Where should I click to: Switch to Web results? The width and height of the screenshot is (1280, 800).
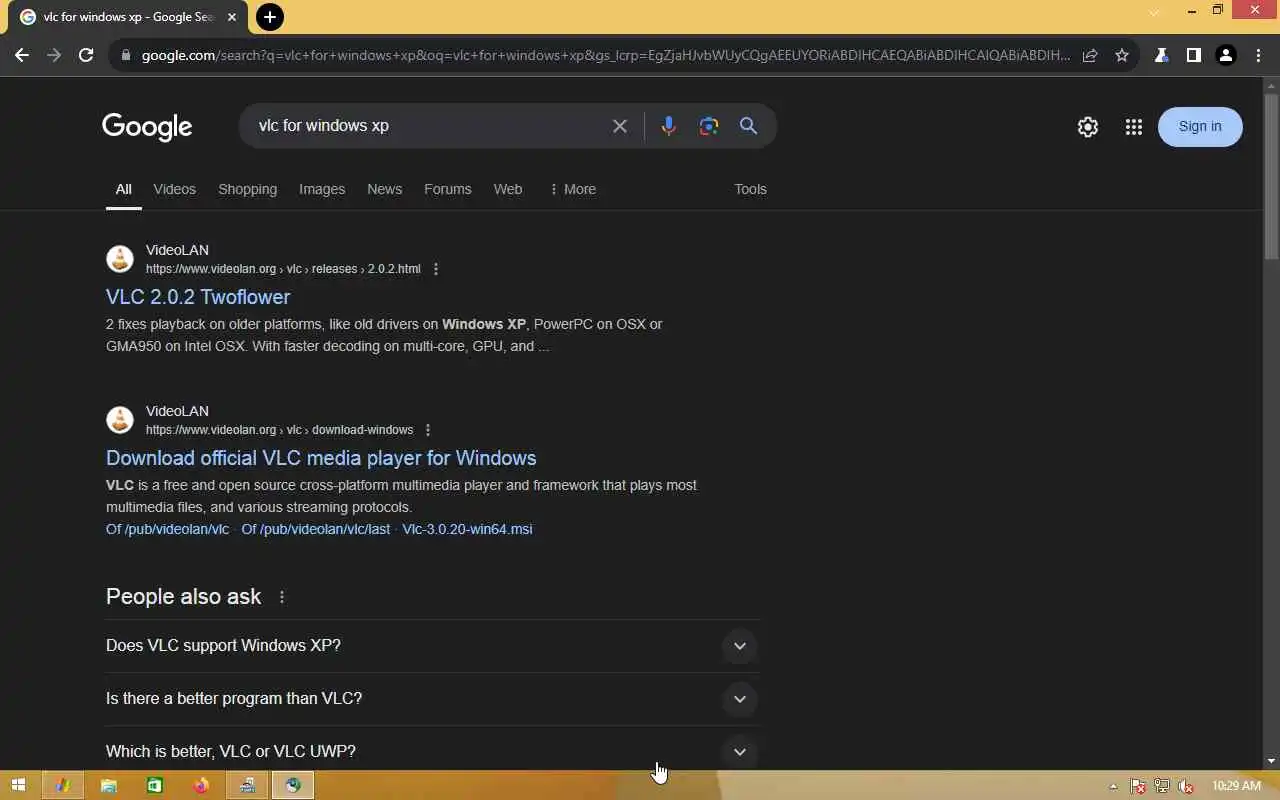pos(508,189)
